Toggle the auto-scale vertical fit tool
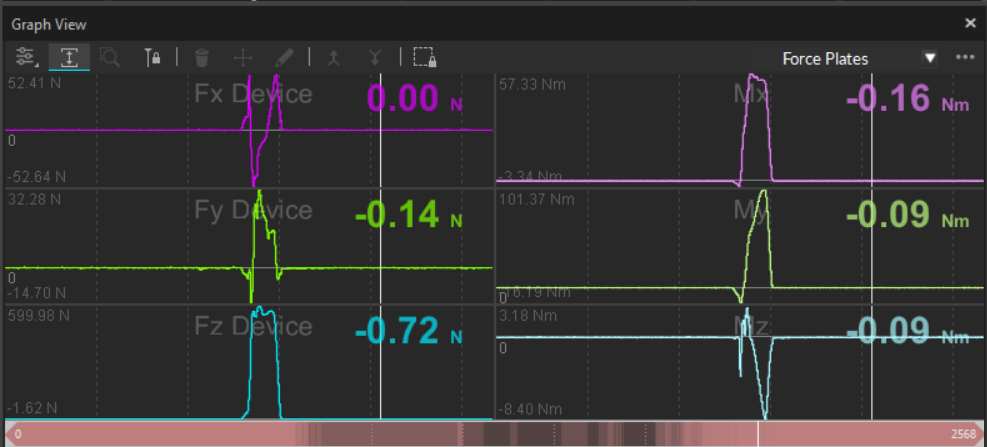 (x=69, y=58)
